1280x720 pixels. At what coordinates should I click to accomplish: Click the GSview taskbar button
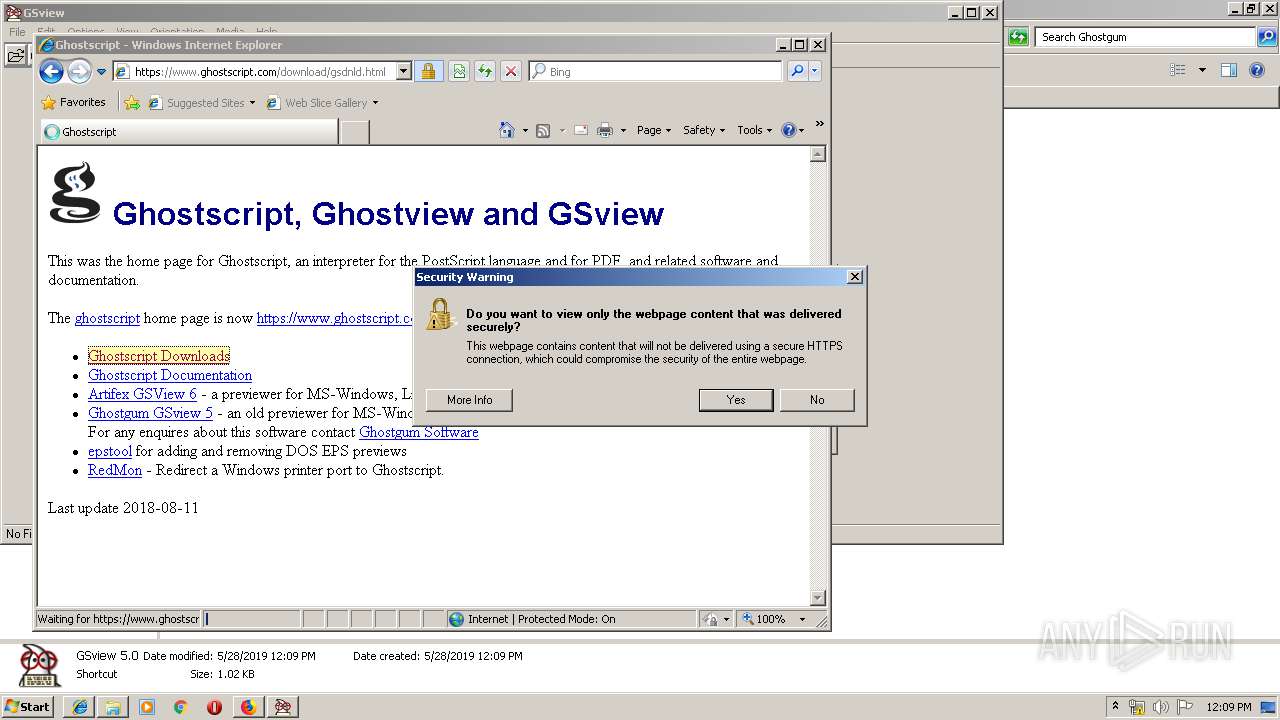[283, 707]
